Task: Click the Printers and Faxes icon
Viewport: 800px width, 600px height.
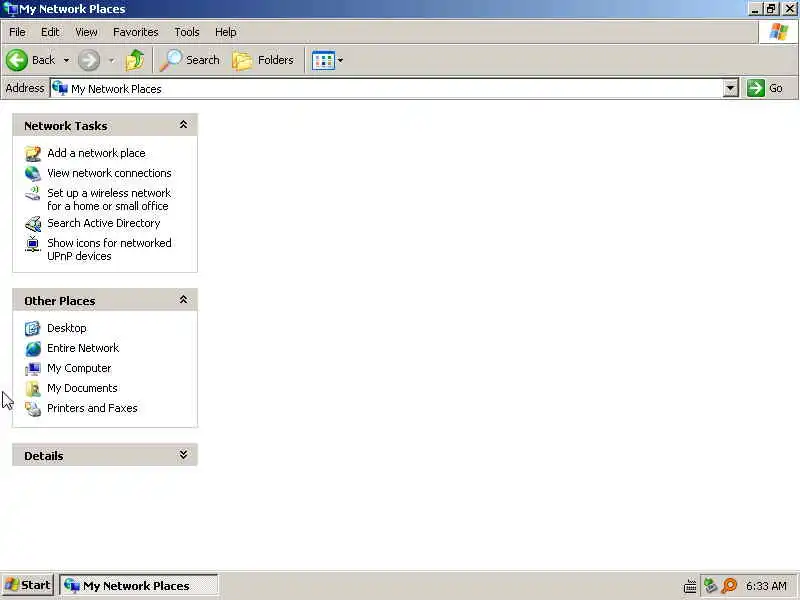Action: point(33,409)
